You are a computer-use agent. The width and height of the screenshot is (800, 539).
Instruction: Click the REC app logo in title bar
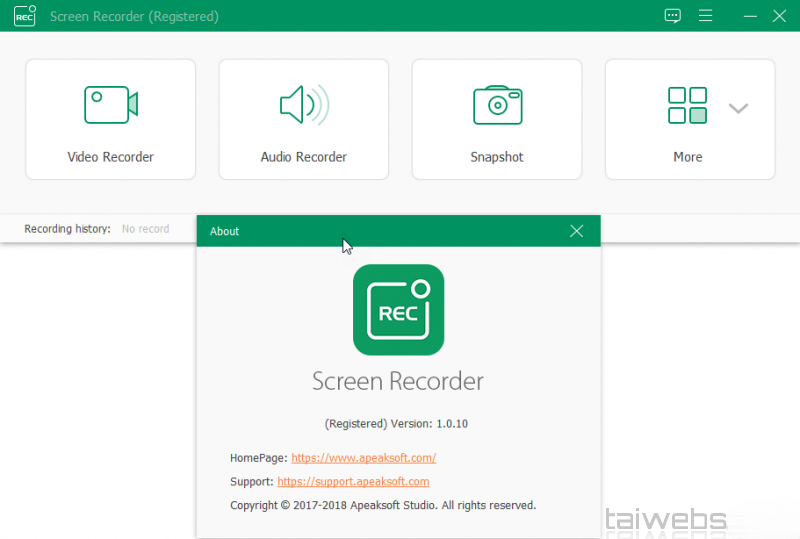(25, 16)
